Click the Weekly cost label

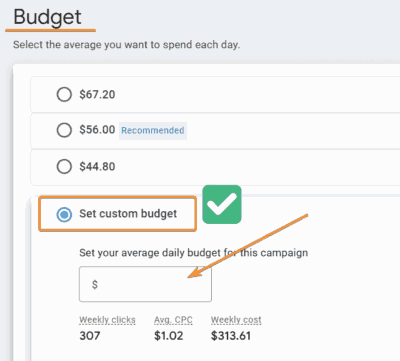coord(236,320)
